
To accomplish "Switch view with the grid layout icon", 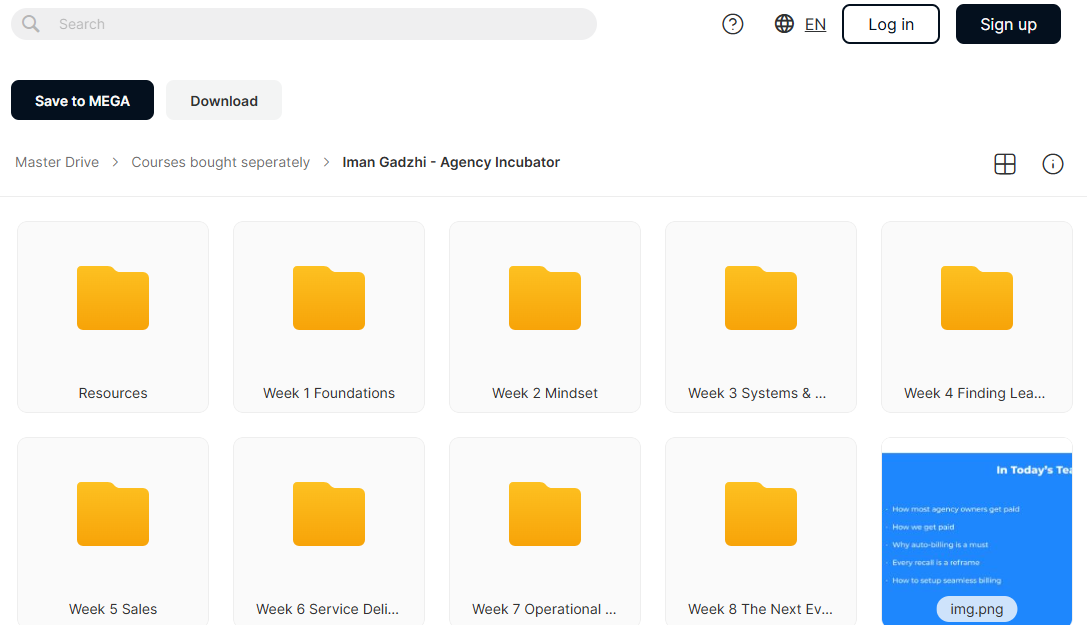I will [1005, 164].
